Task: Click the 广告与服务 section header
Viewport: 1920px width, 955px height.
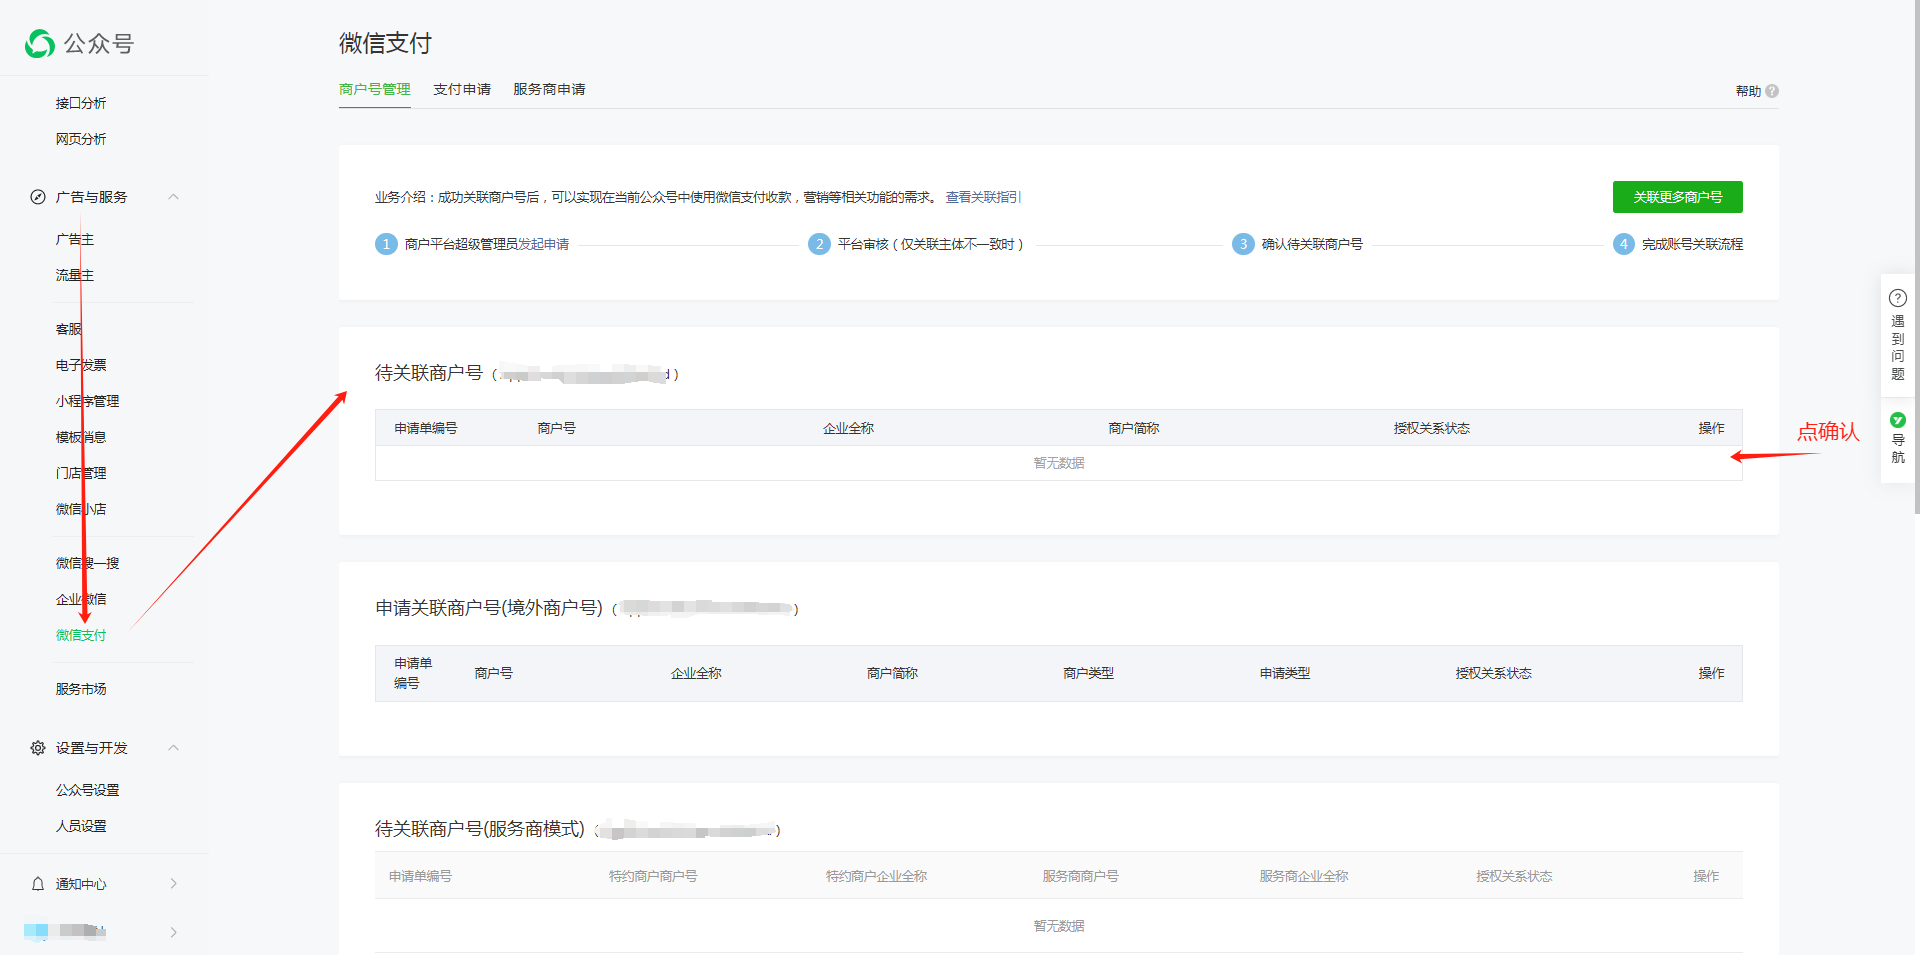Action: 91,197
